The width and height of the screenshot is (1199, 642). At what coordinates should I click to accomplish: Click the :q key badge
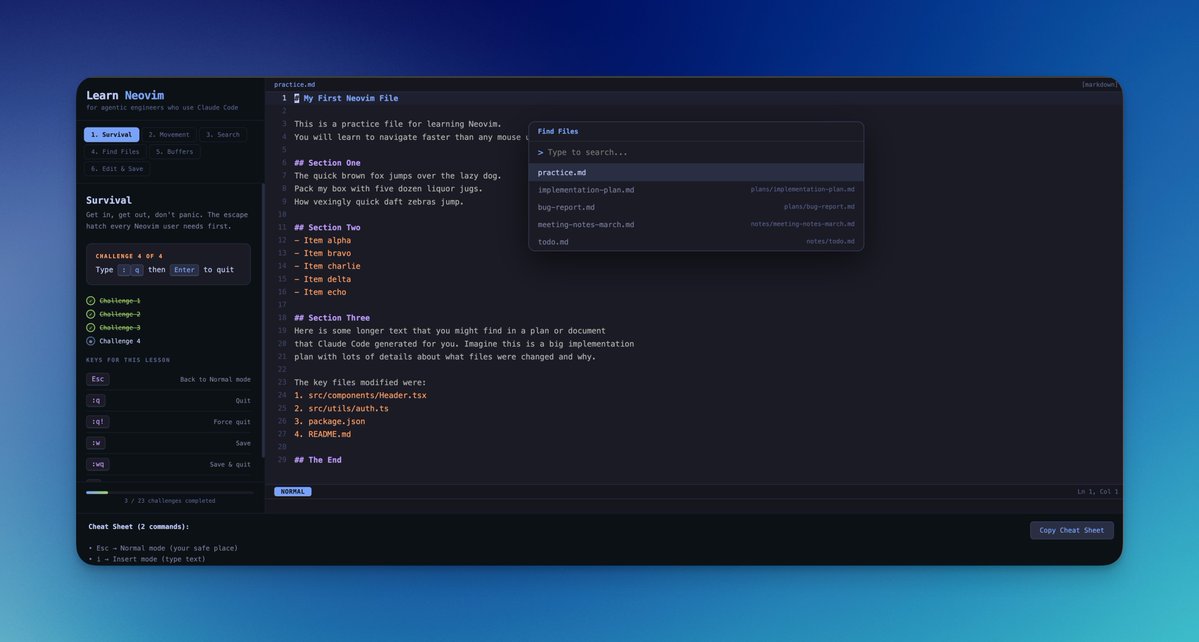pyautogui.click(x=96, y=400)
